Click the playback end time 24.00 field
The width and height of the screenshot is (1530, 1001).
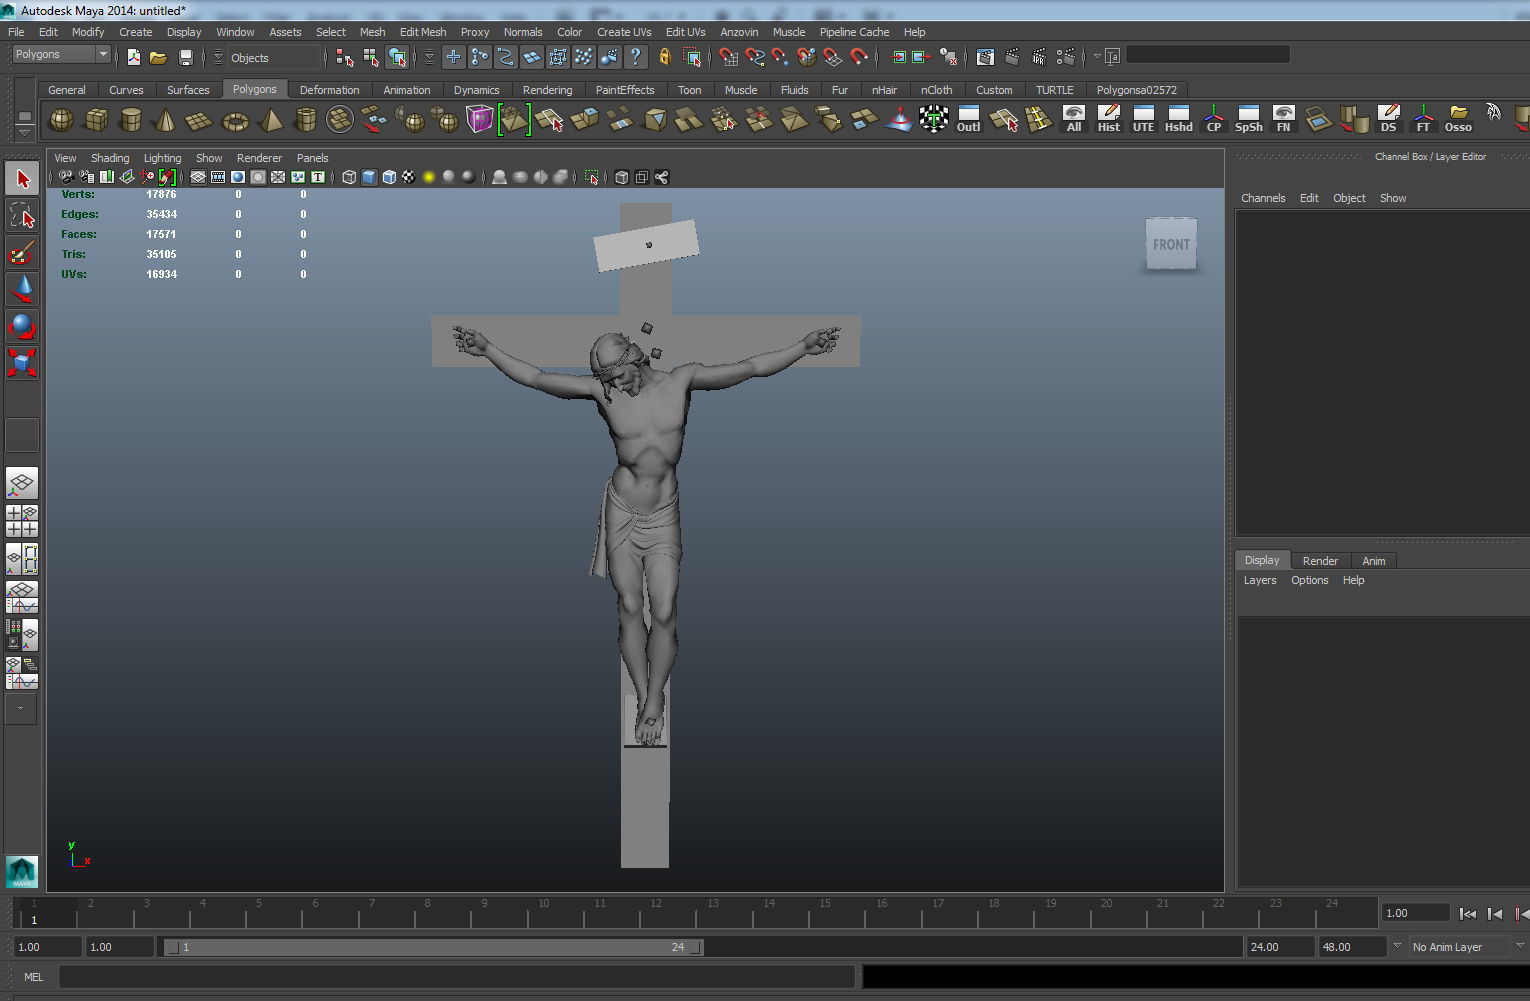tap(1279, 947)
